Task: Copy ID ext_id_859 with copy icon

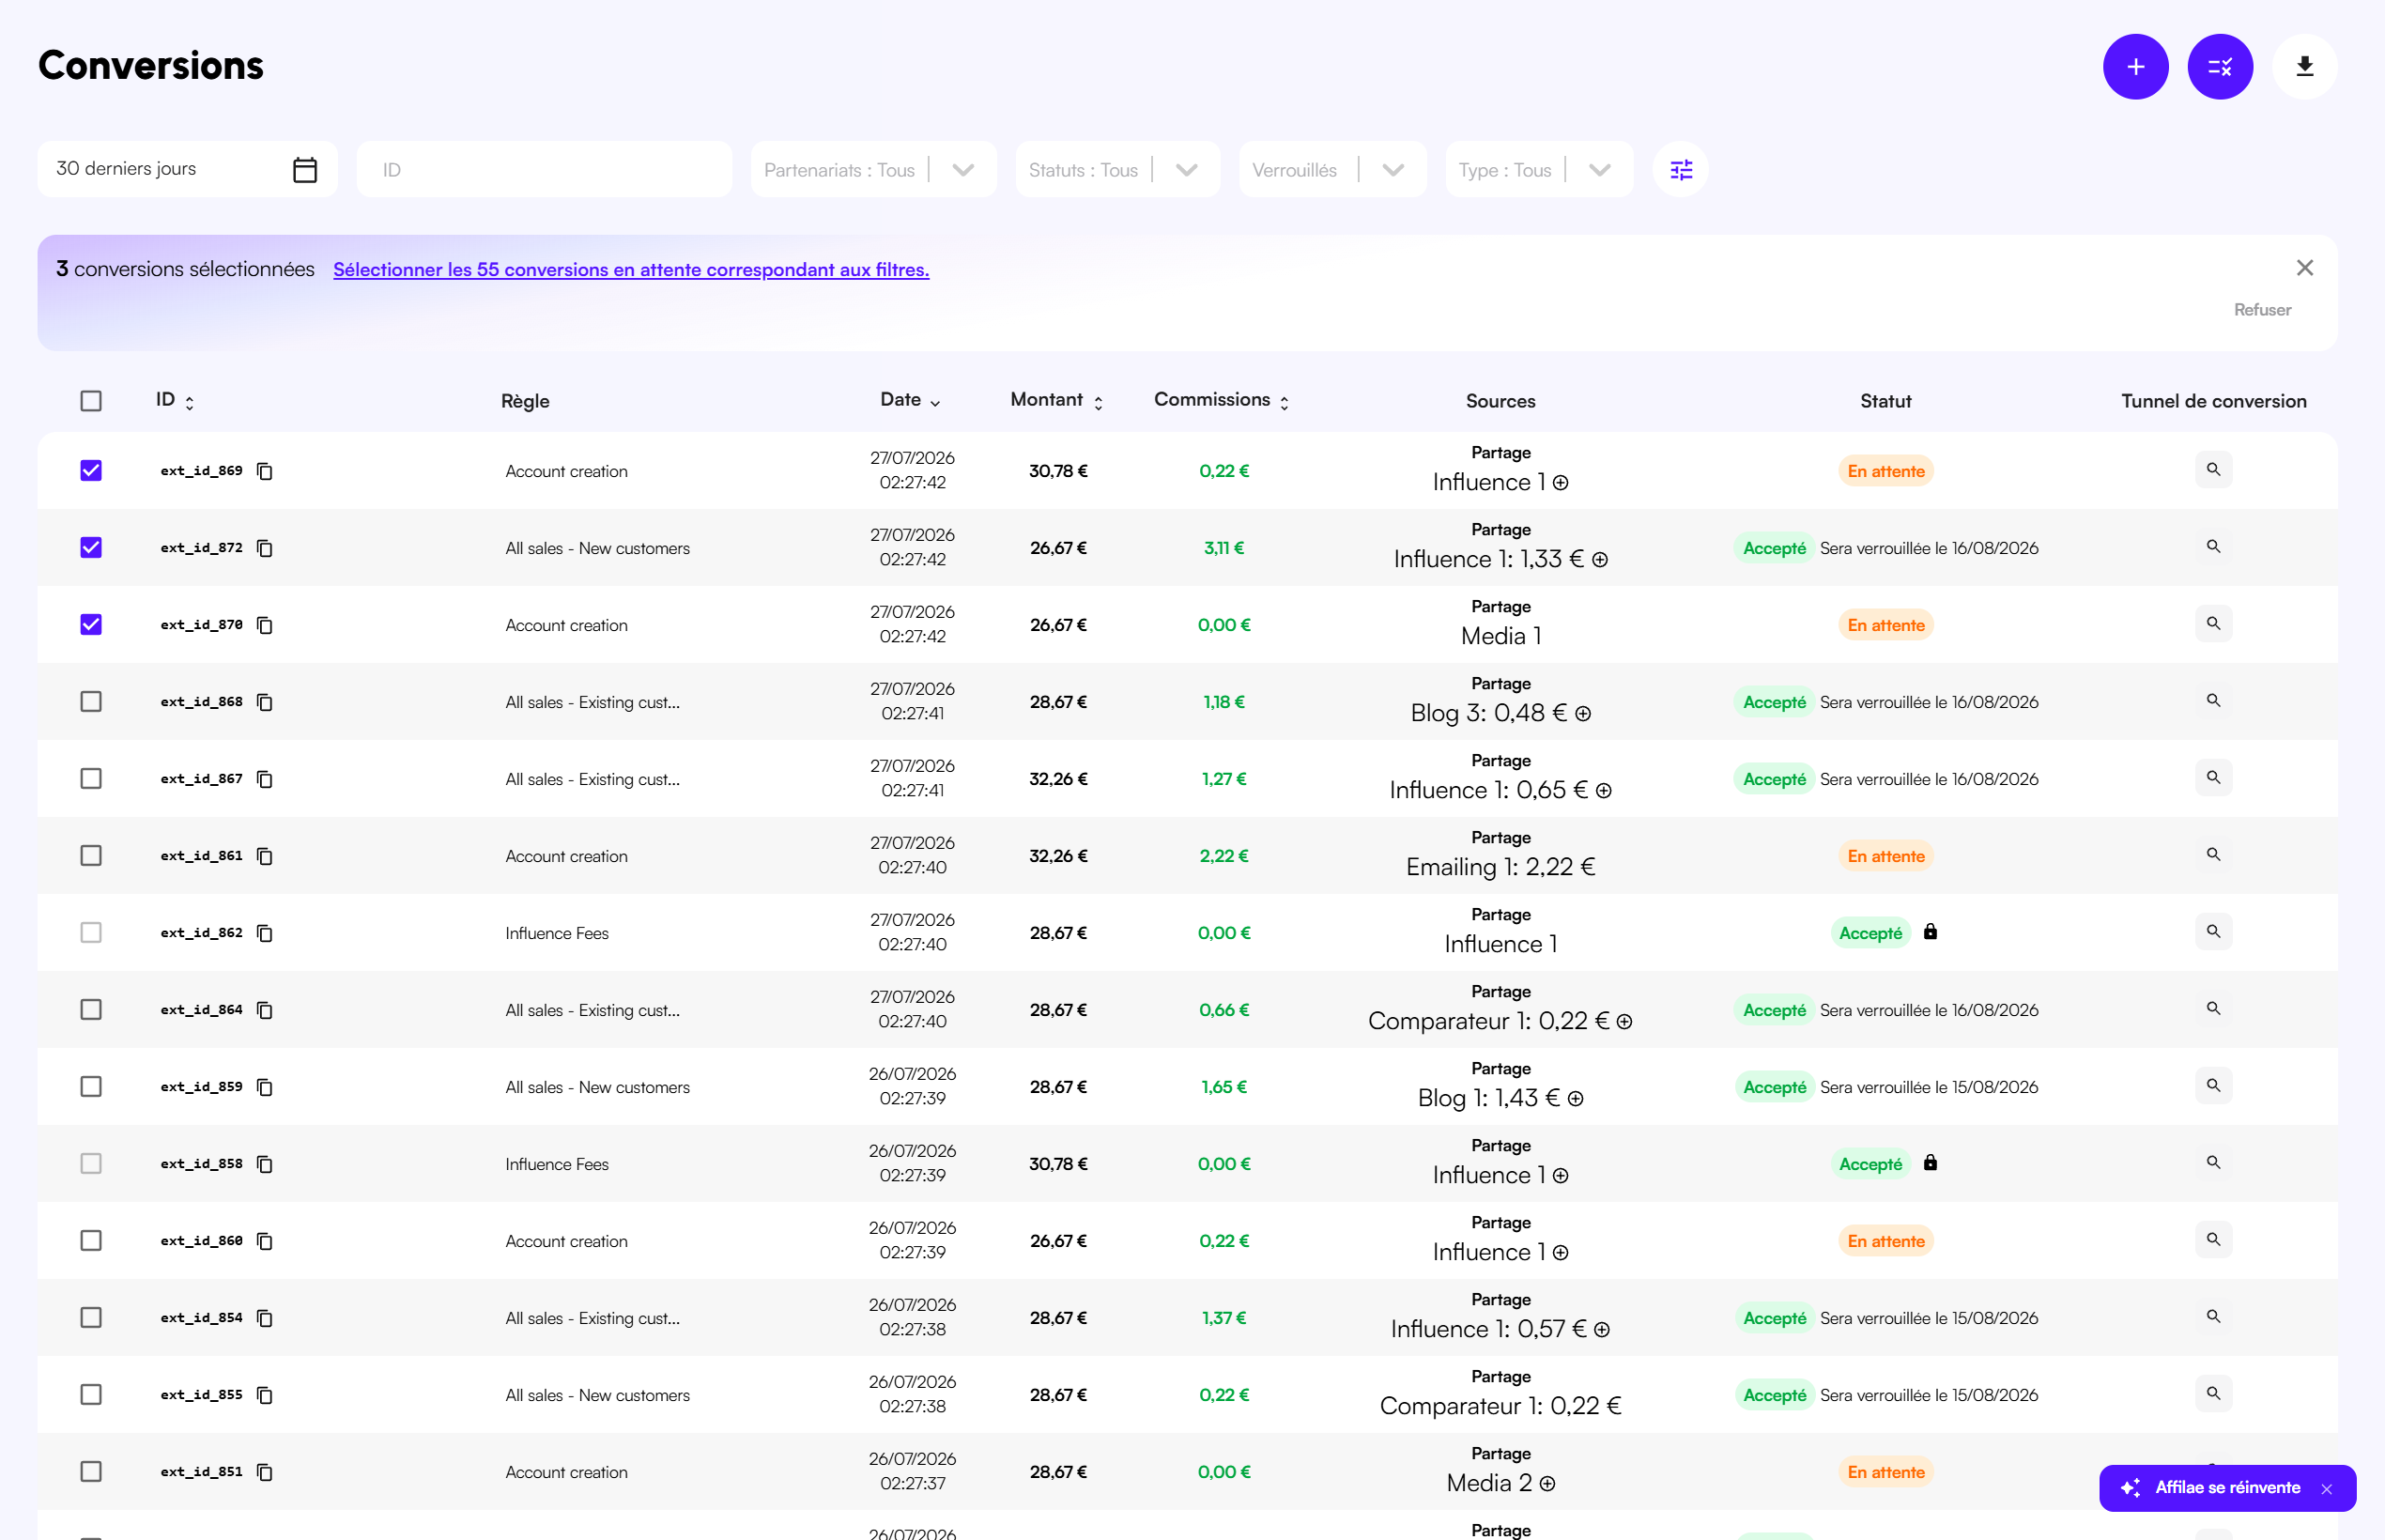Action: coord(265,1087)
